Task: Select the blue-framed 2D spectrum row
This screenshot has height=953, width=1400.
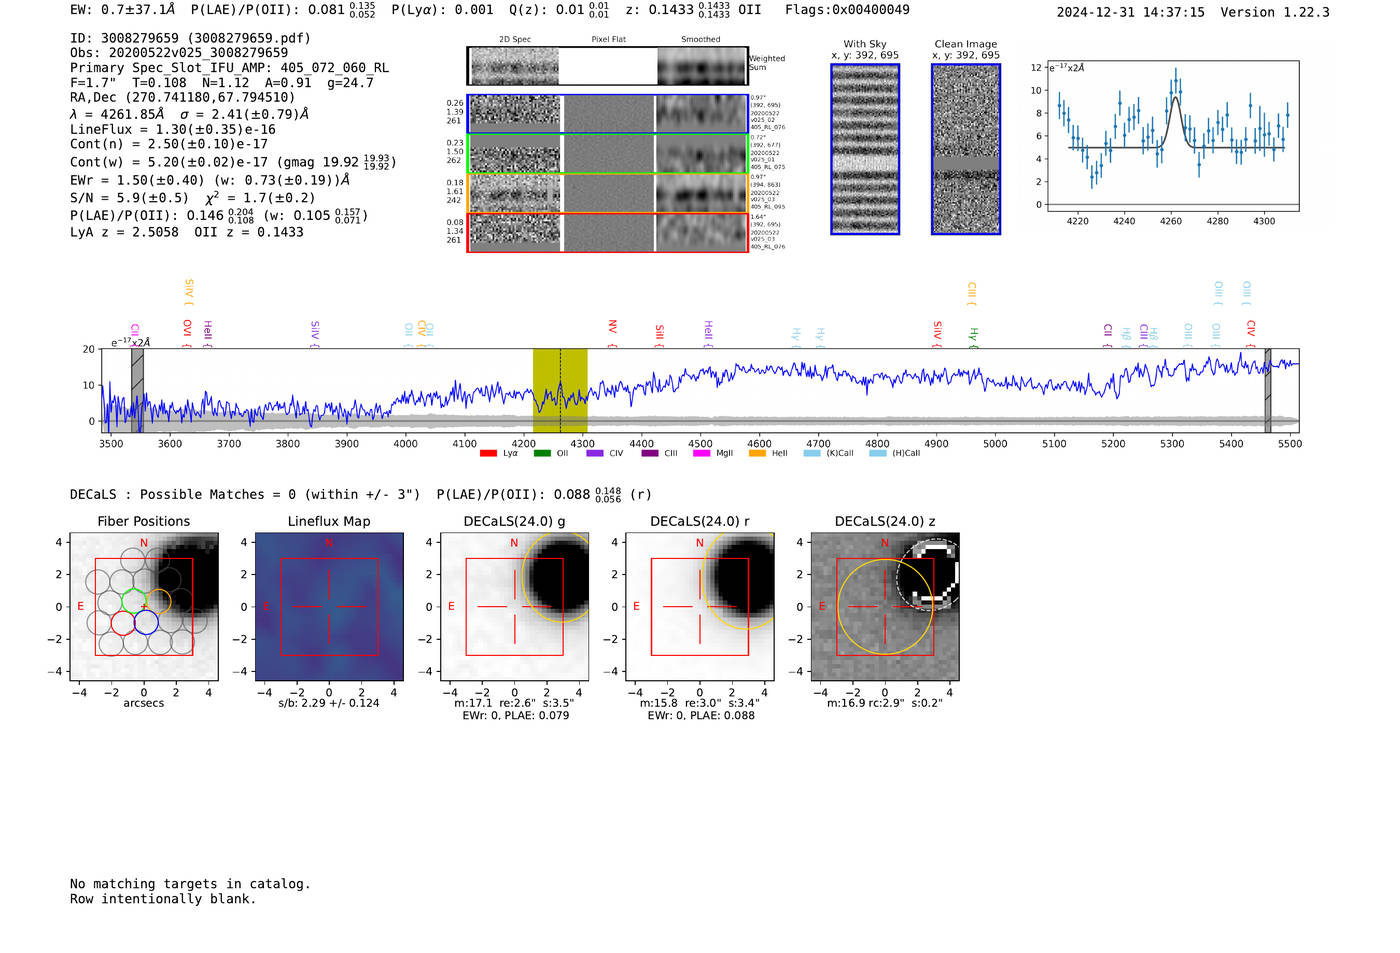Action: [608, 114]
